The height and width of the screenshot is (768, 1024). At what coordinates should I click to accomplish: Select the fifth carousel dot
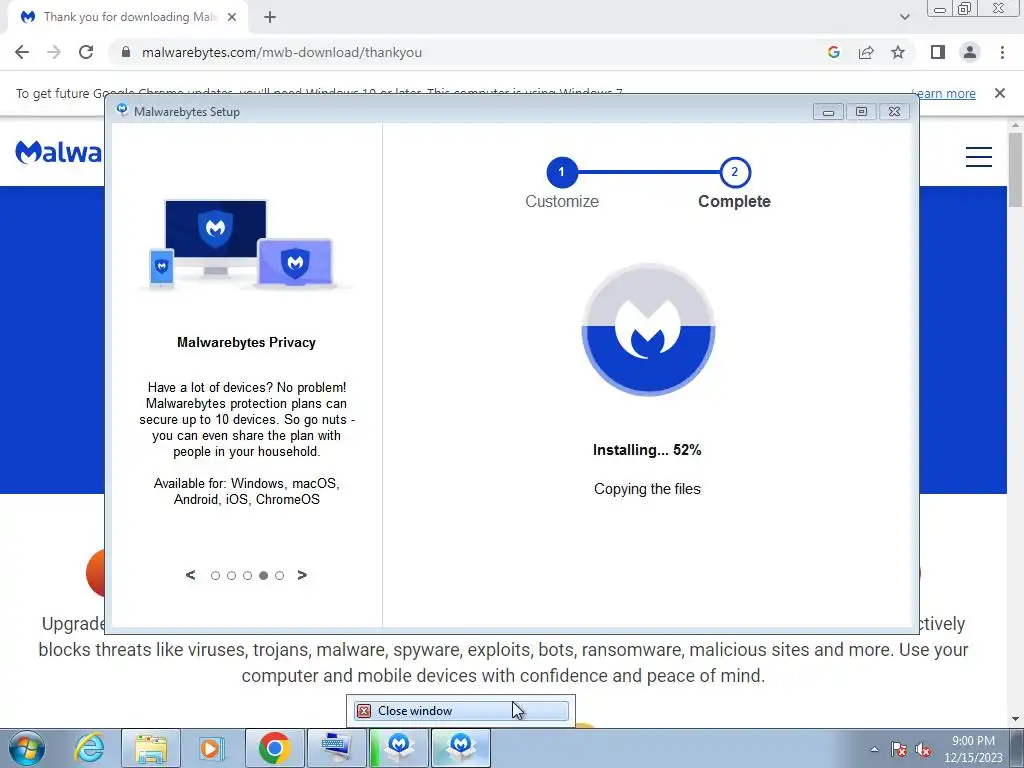click(x=280, y=575)
